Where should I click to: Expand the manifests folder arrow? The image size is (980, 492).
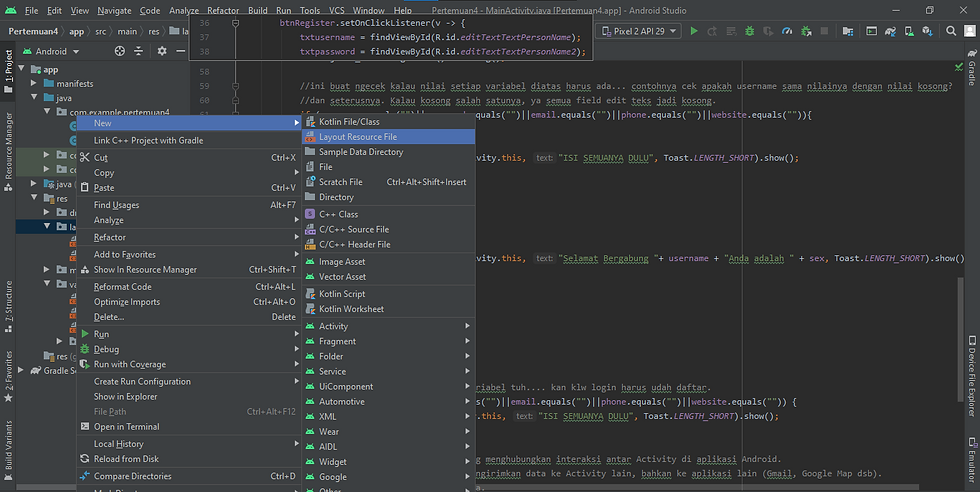click(x=34, y=83)
